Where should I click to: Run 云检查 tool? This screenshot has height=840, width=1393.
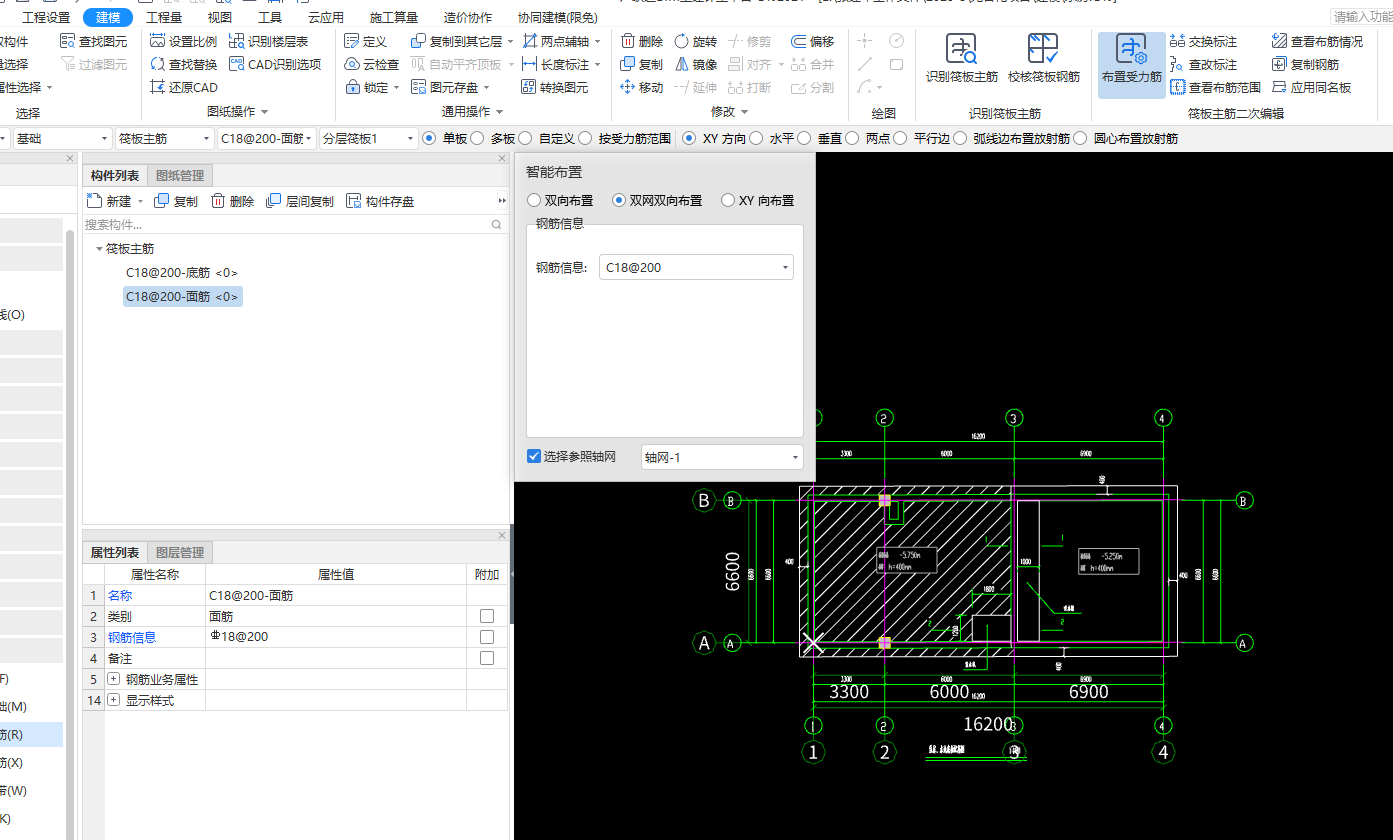371,64
